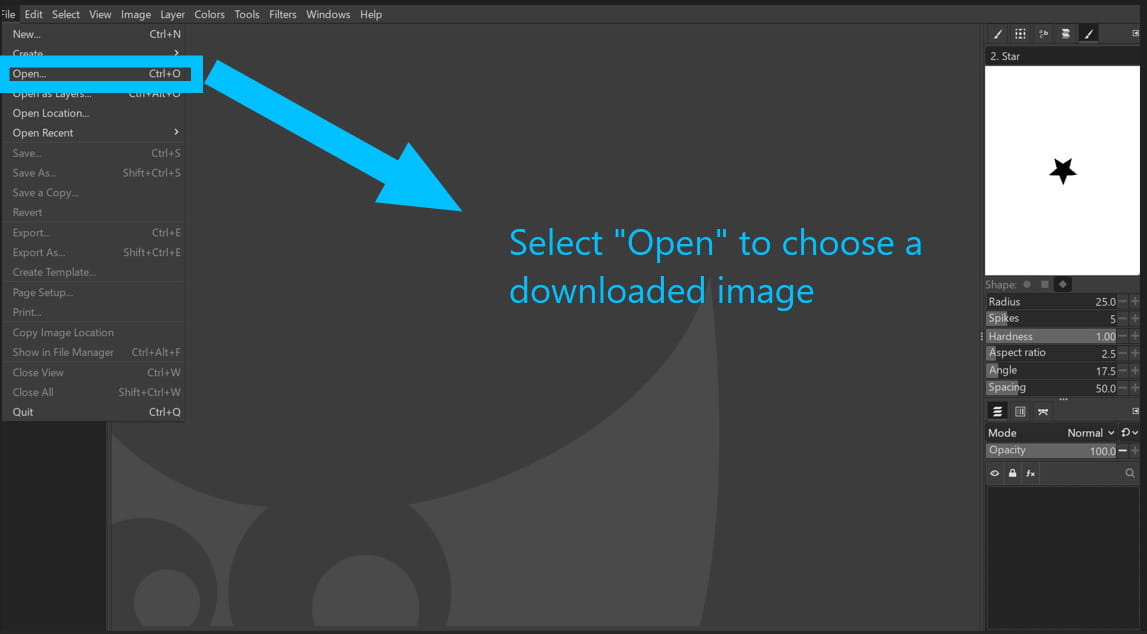
Task: Open layers panel configuration menu
Action: click(1135, 411)
